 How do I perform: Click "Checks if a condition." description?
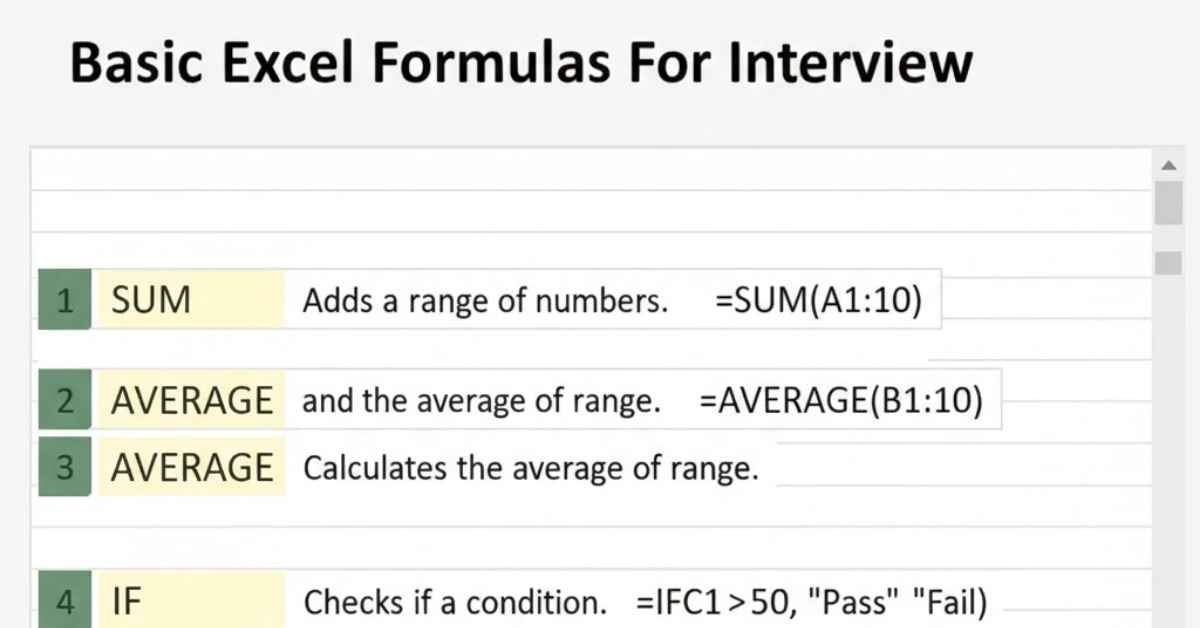point(455,602)
